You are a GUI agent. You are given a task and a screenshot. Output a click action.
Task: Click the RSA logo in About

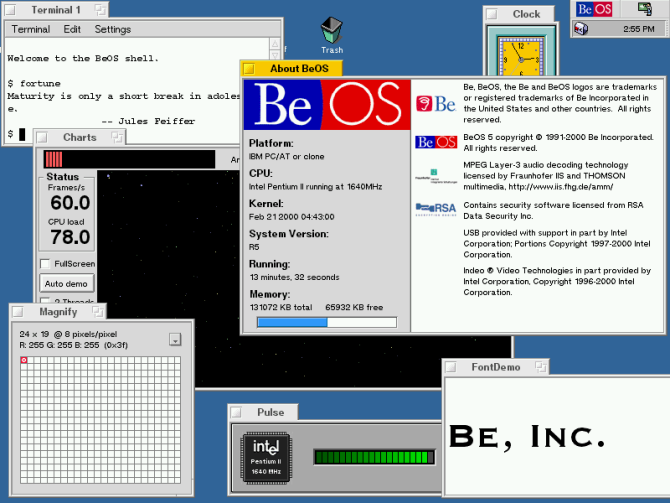point(436,209)
